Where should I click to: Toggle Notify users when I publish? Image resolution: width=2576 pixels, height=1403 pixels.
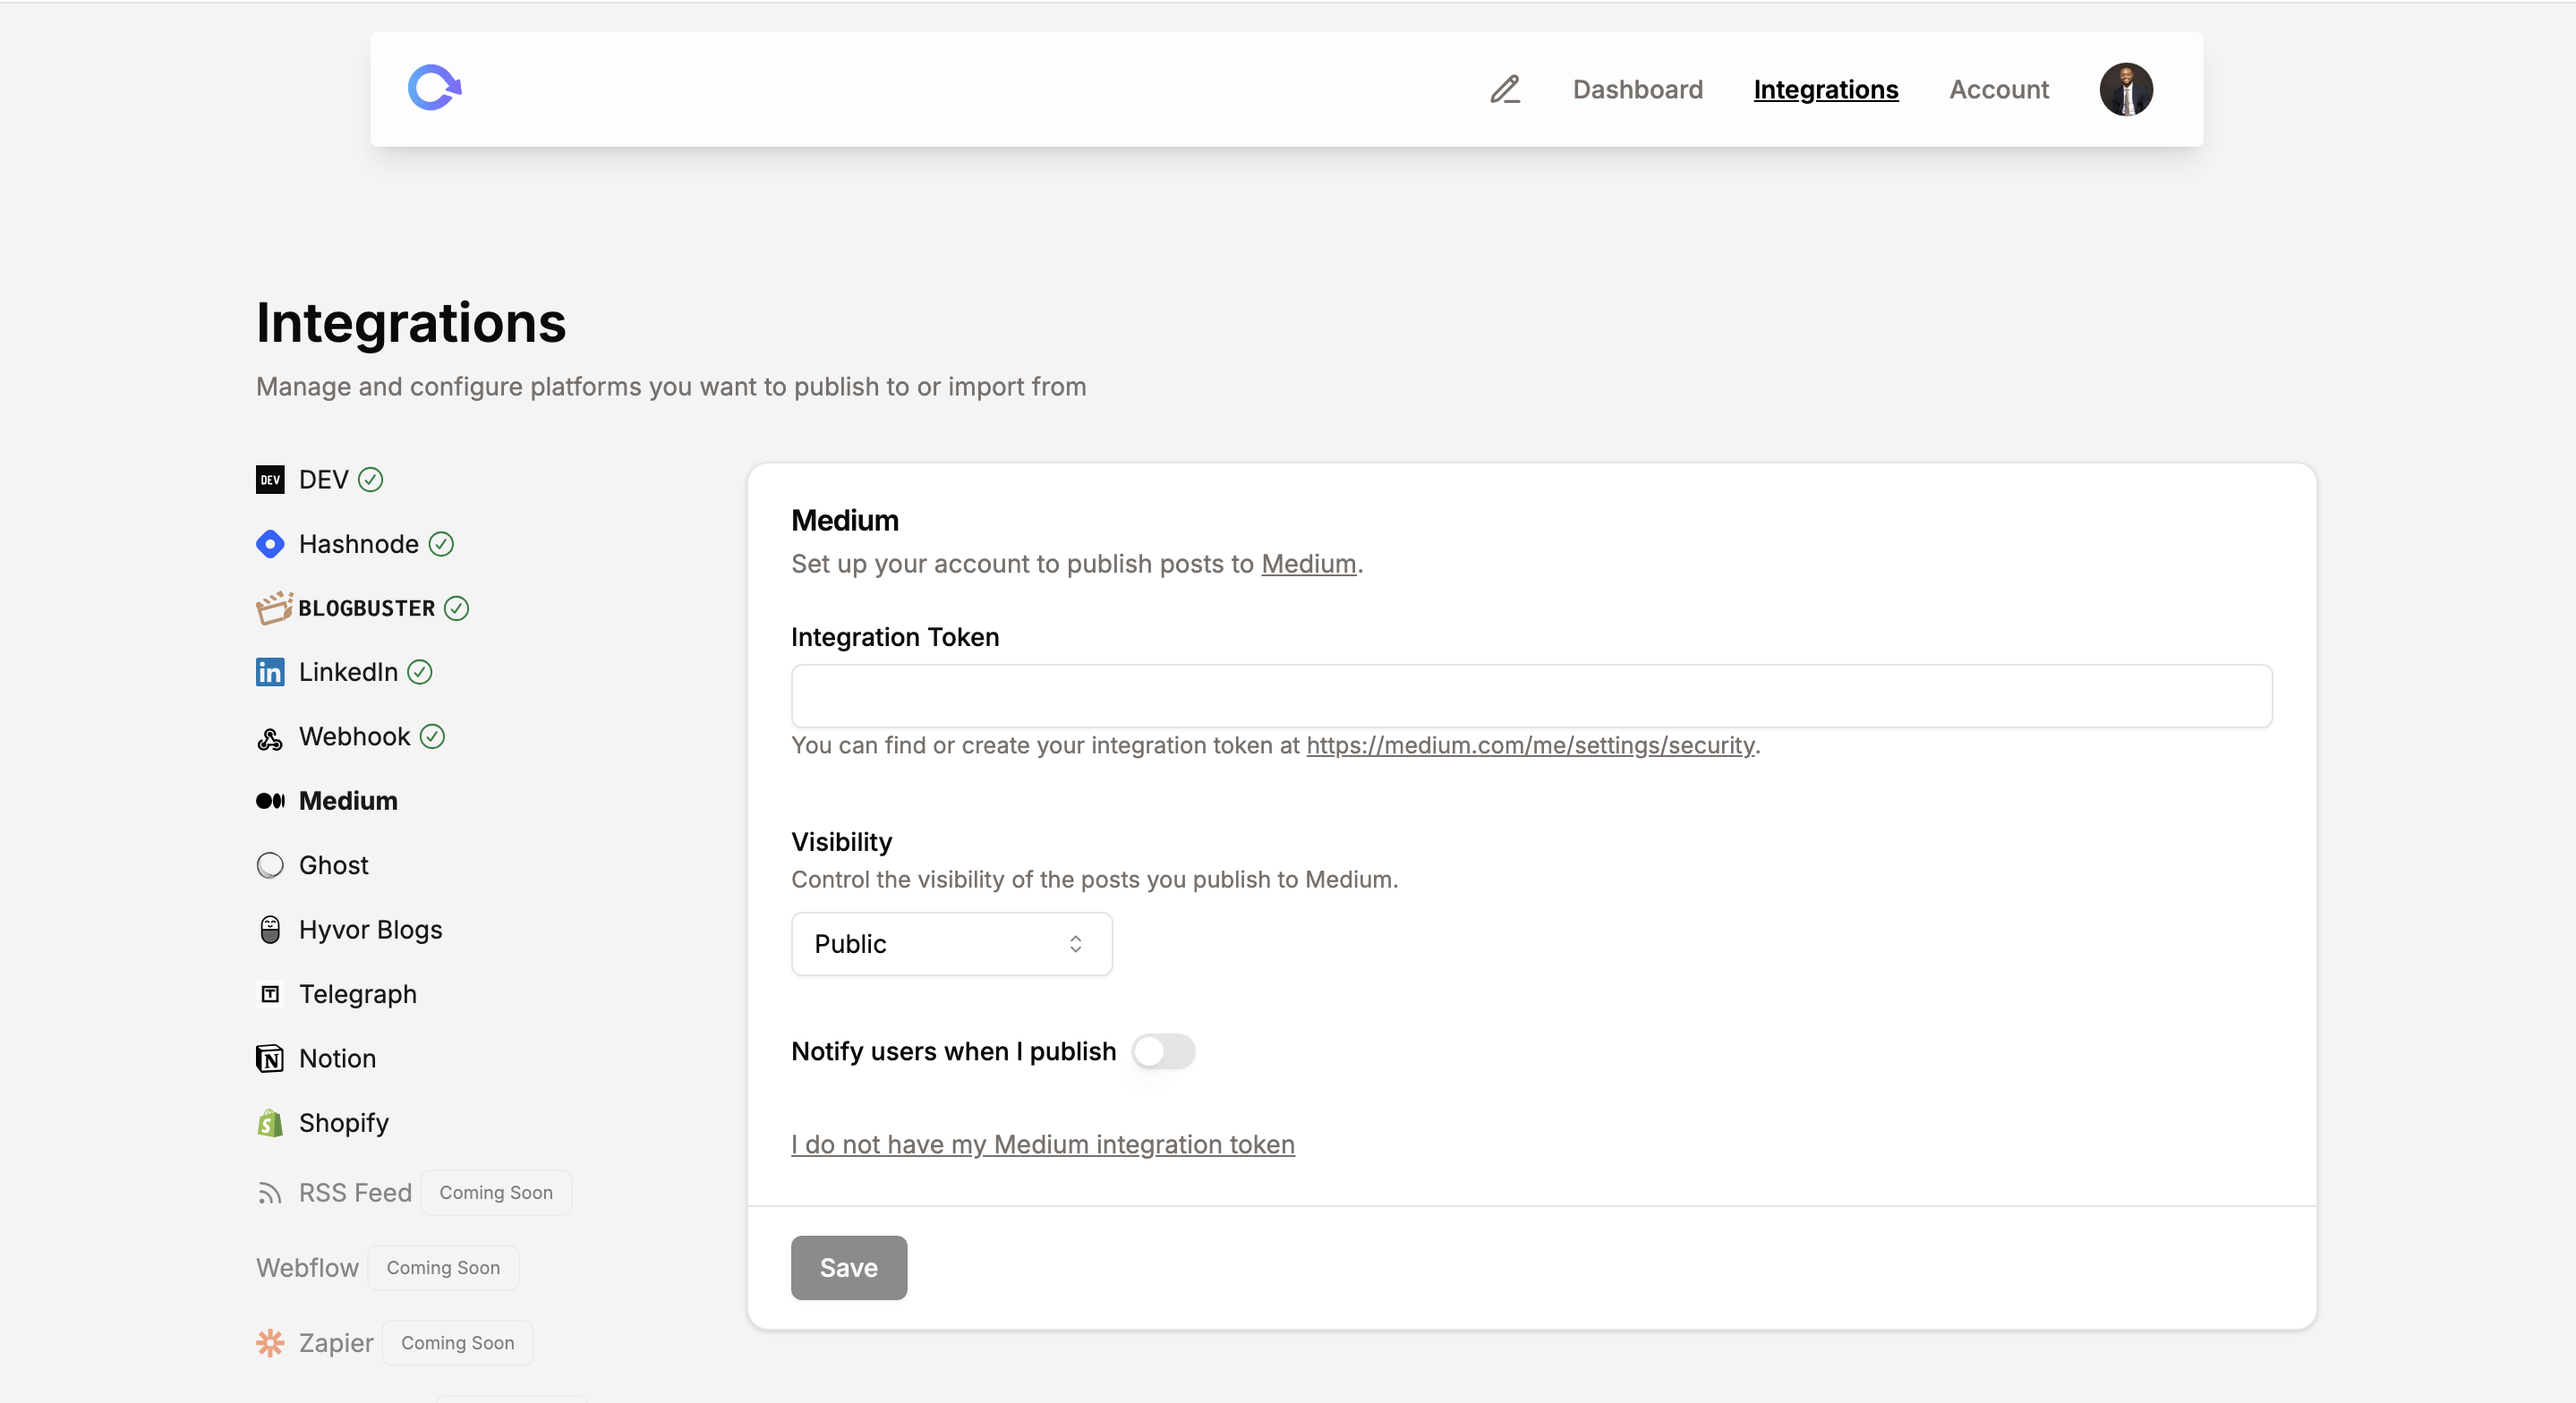(1163, 1051)
